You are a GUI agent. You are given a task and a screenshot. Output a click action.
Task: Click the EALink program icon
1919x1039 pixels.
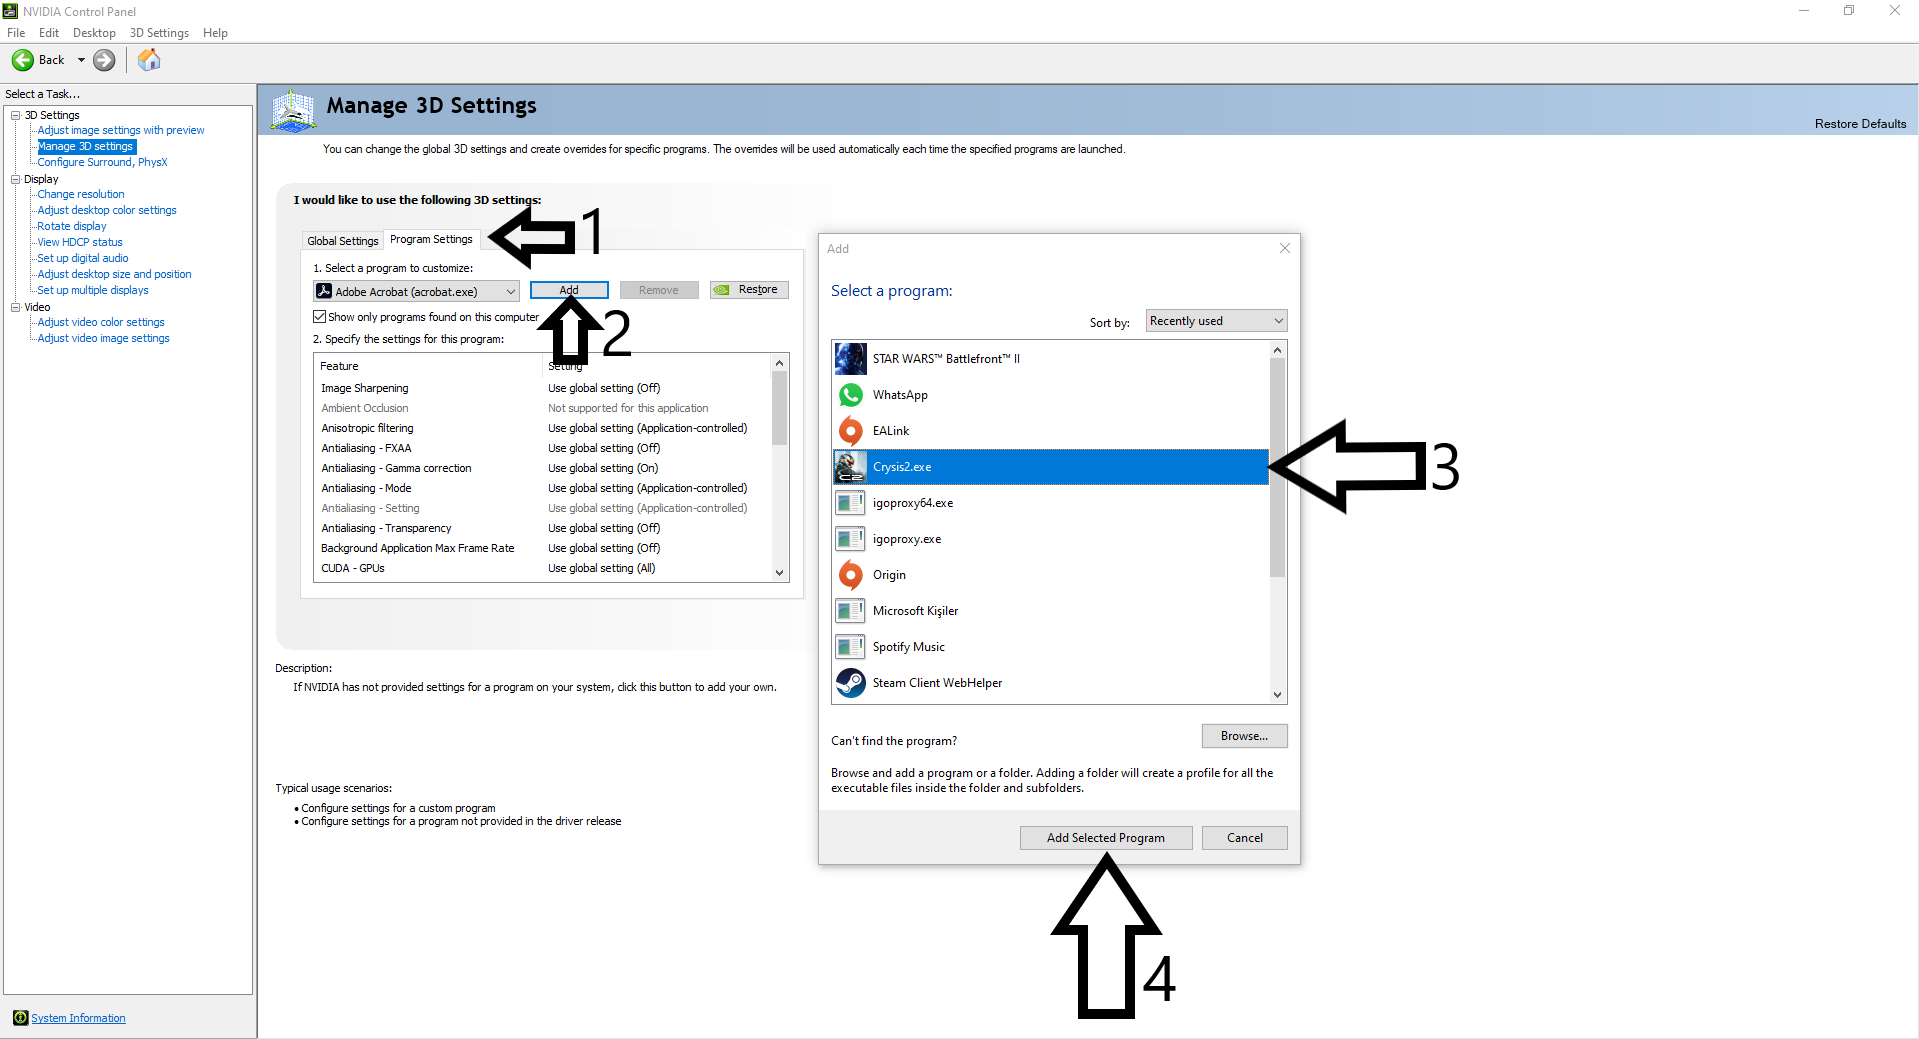(x=851, y=431)
